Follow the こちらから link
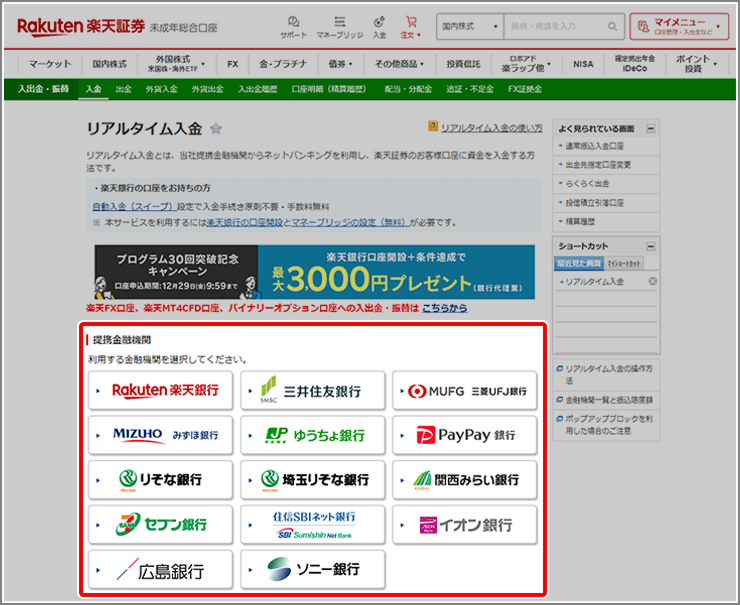This screenshot has height=605, width=740. [x=445, y=308]
